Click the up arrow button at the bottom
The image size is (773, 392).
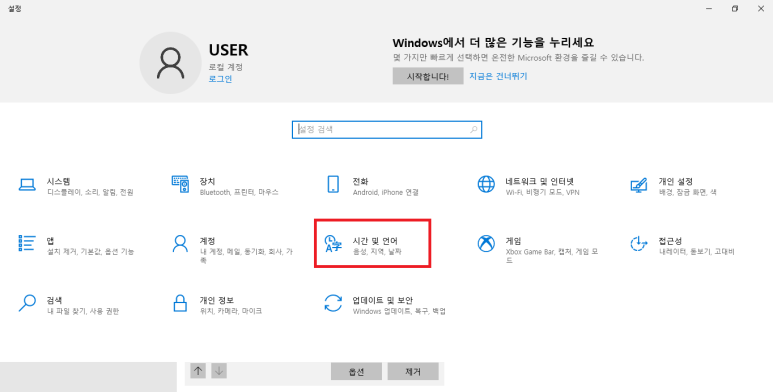coord(198,371)
